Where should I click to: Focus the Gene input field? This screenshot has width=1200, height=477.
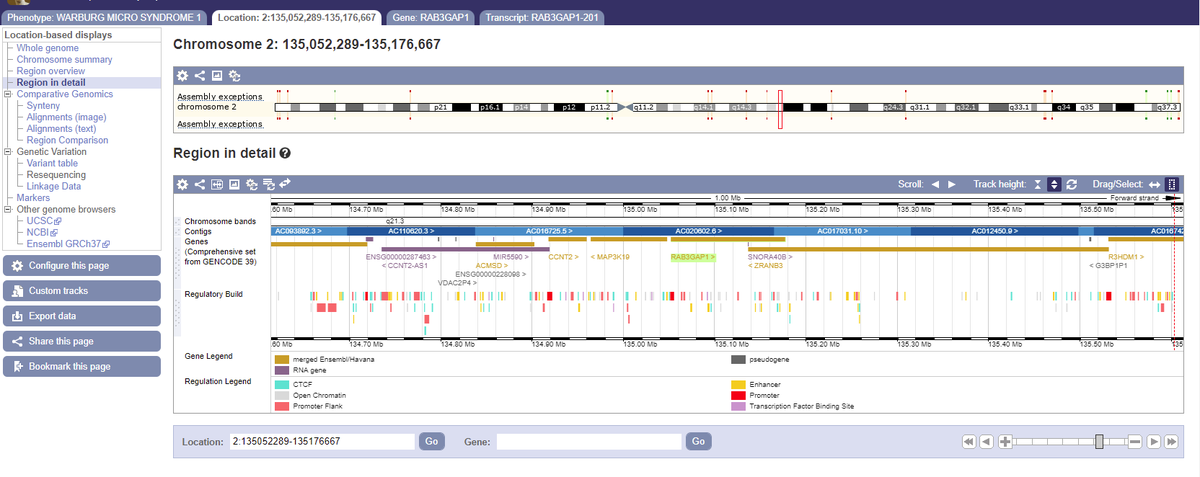[589, 441]
